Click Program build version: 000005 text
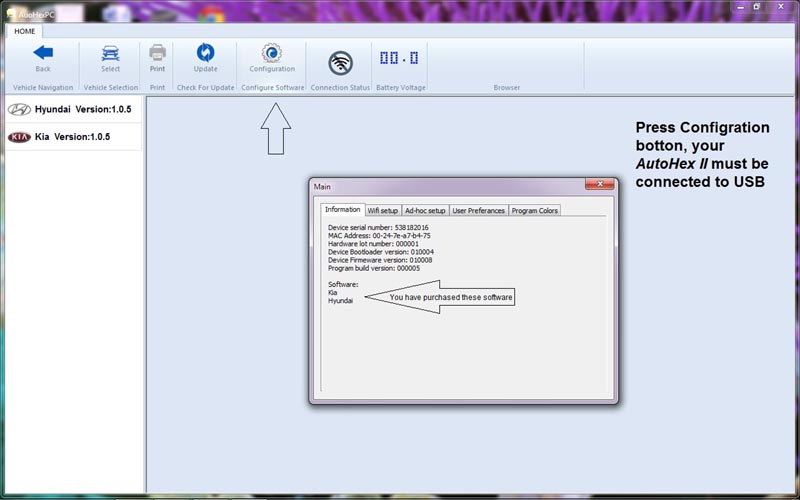800x500 pixels. (374, 268)
